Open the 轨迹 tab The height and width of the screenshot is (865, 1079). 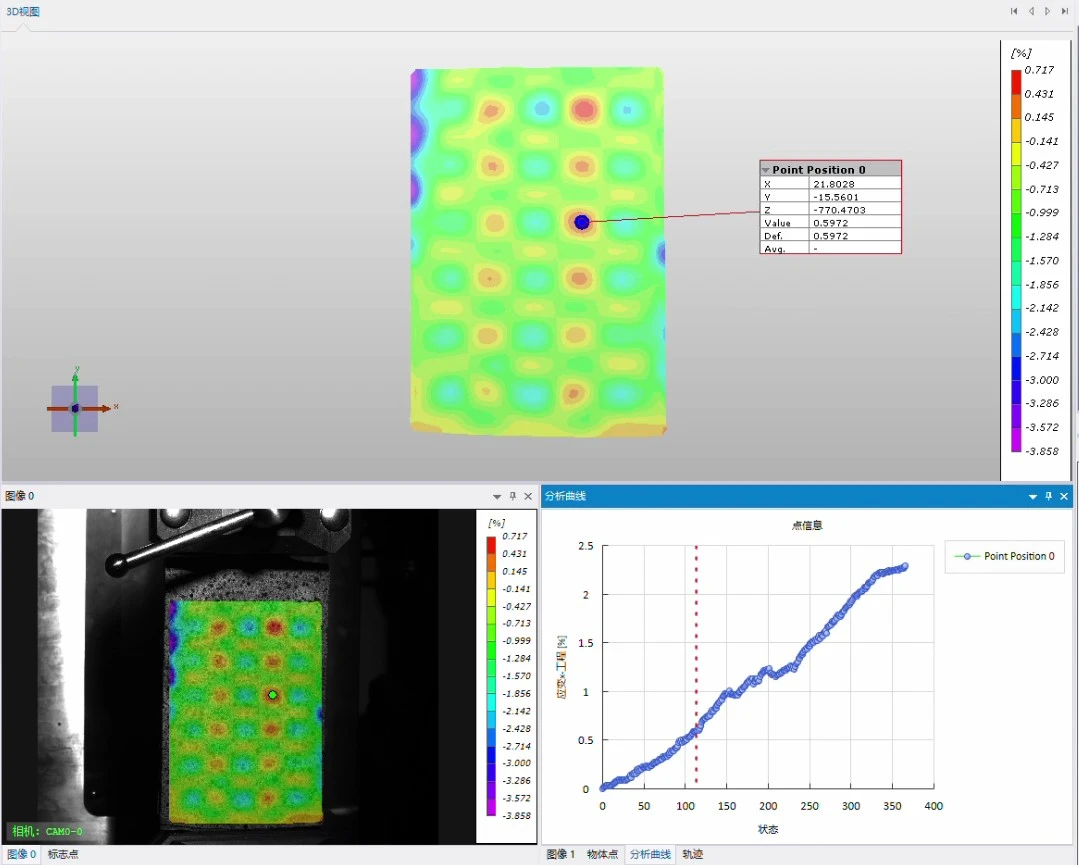pyautogui.click(x=692, y=854)
